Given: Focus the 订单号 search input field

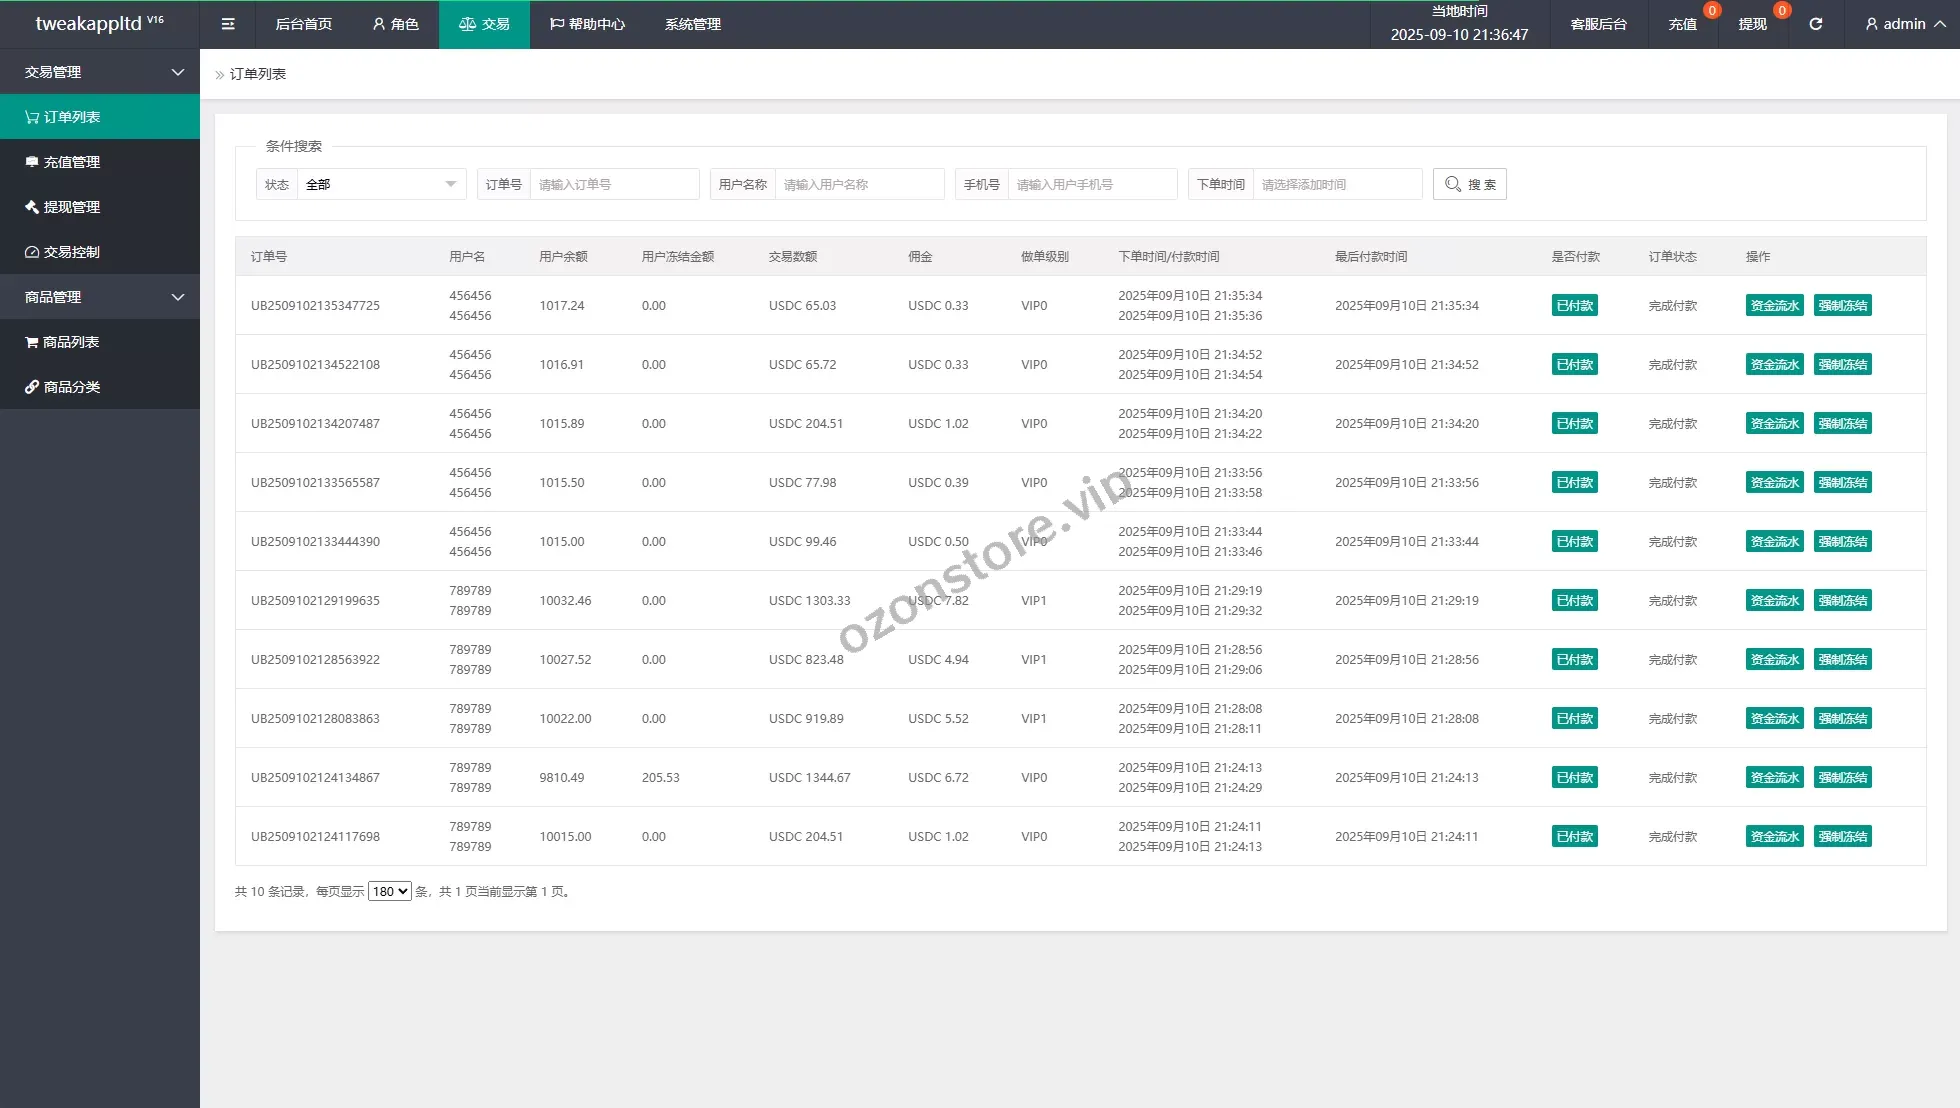Looking at the screenshot, I should (613, 184).
